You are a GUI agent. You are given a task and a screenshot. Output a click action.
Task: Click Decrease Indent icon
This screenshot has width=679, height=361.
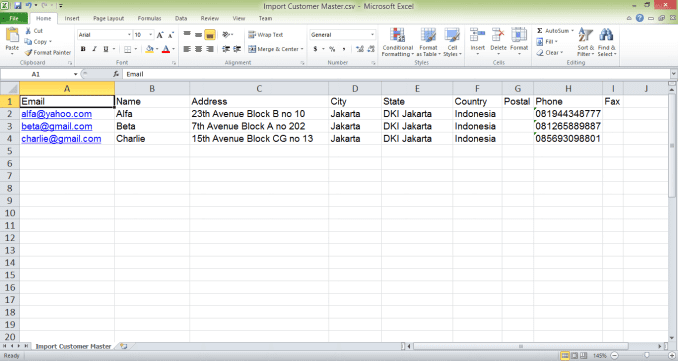(x=226, y=49)
